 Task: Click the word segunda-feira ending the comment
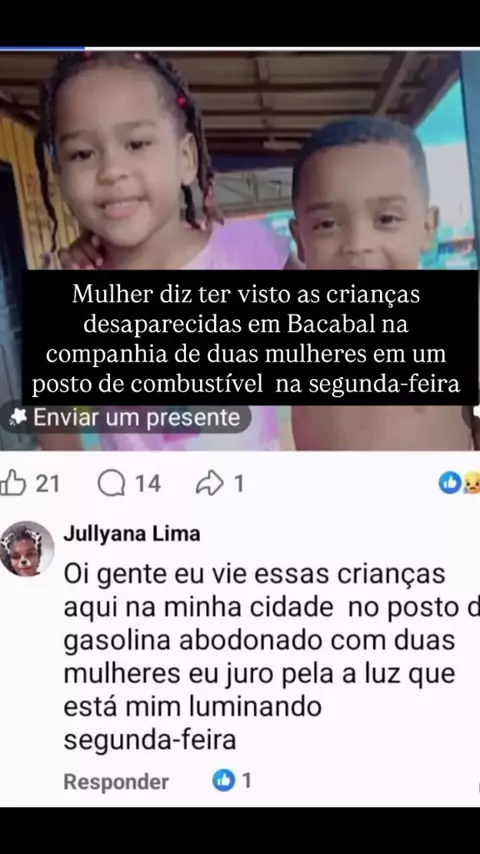pyautogui.click(x=150, y=740)
